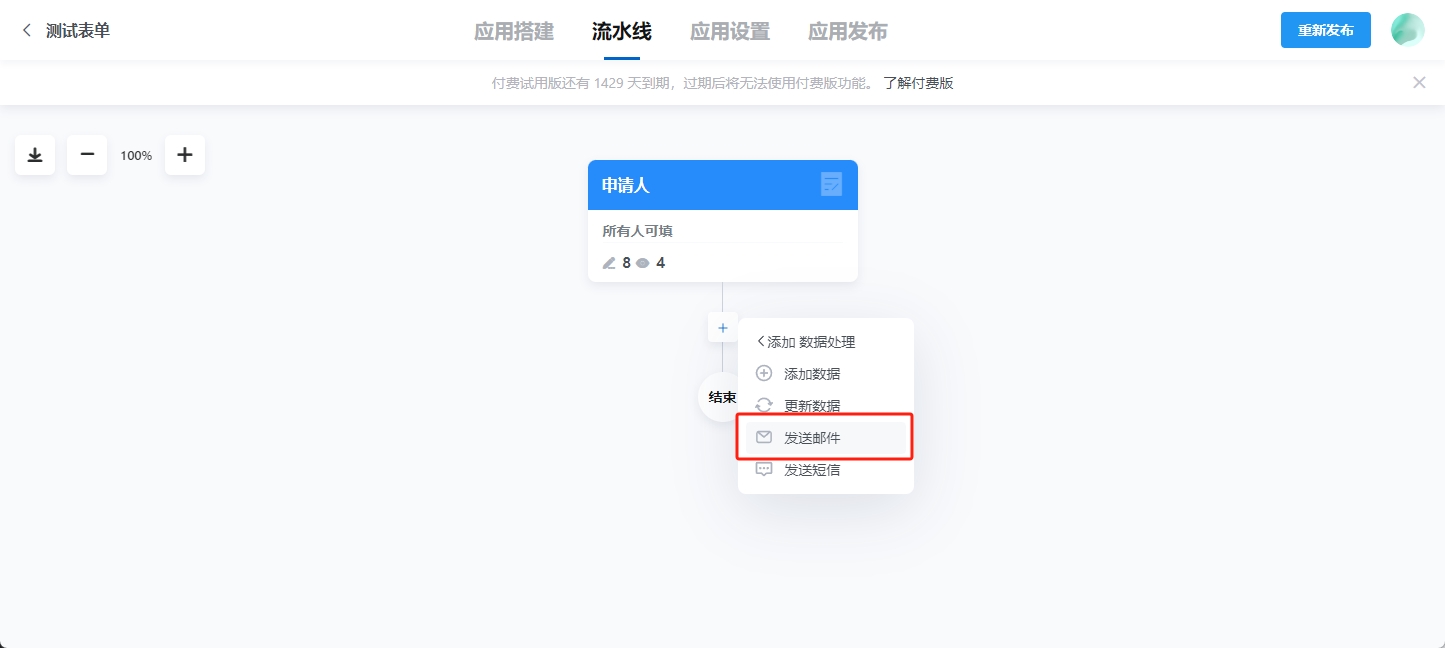Click the message bubble icon beside 发送短信
The height and width of the screenshot is (648, 1445).
click(x=763, y=469)
